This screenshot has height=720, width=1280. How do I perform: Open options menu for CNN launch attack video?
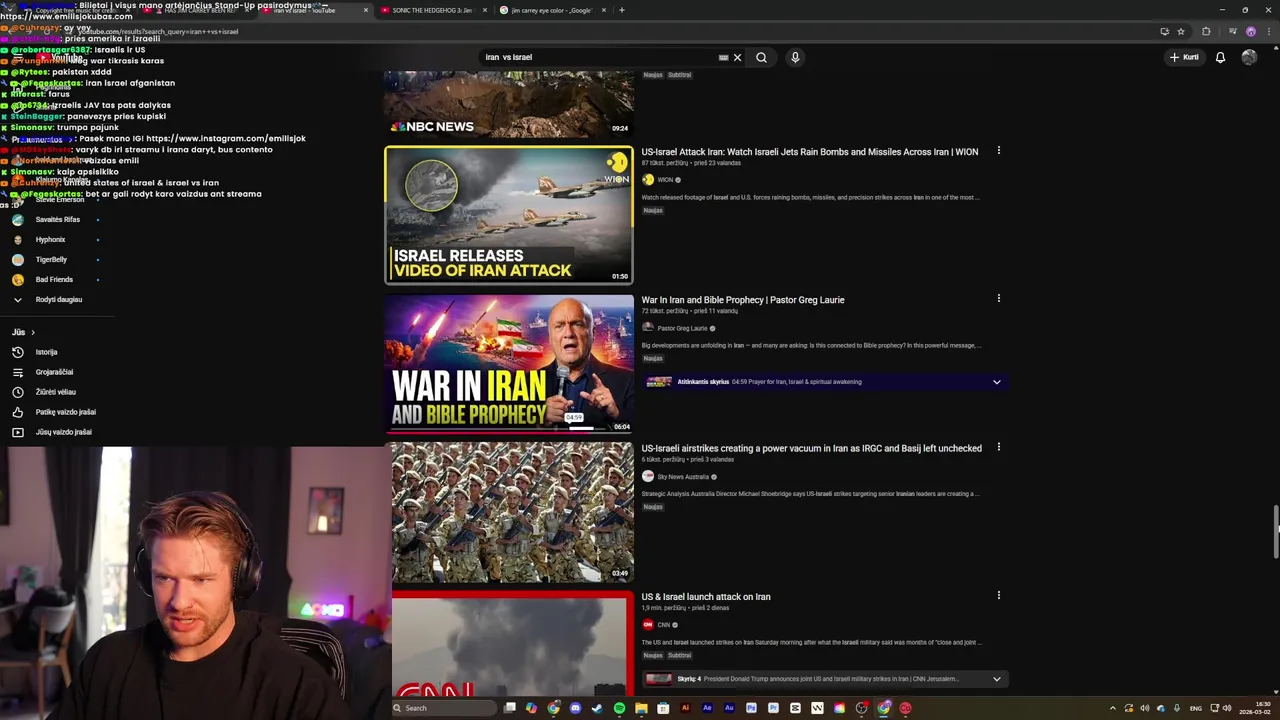998,595
